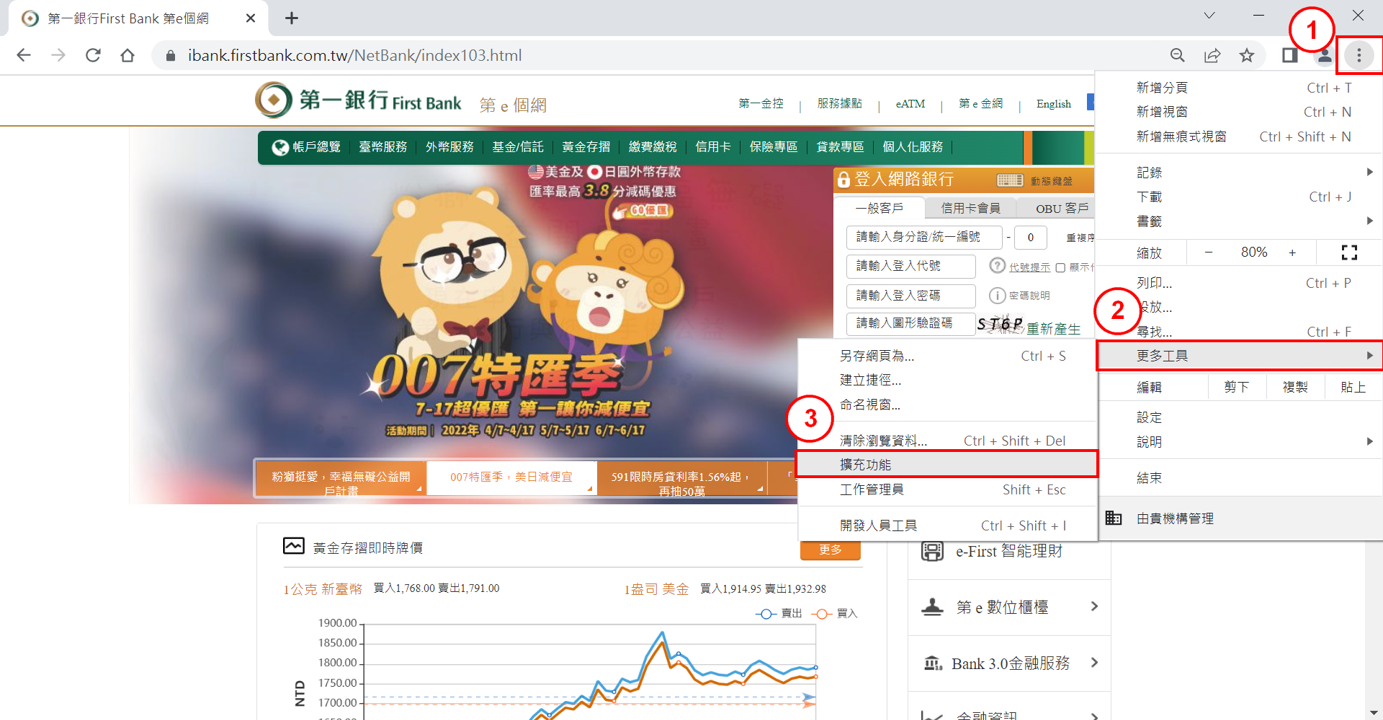
Task: Open a new tab with plus button
Action: (x=291, y=18)
